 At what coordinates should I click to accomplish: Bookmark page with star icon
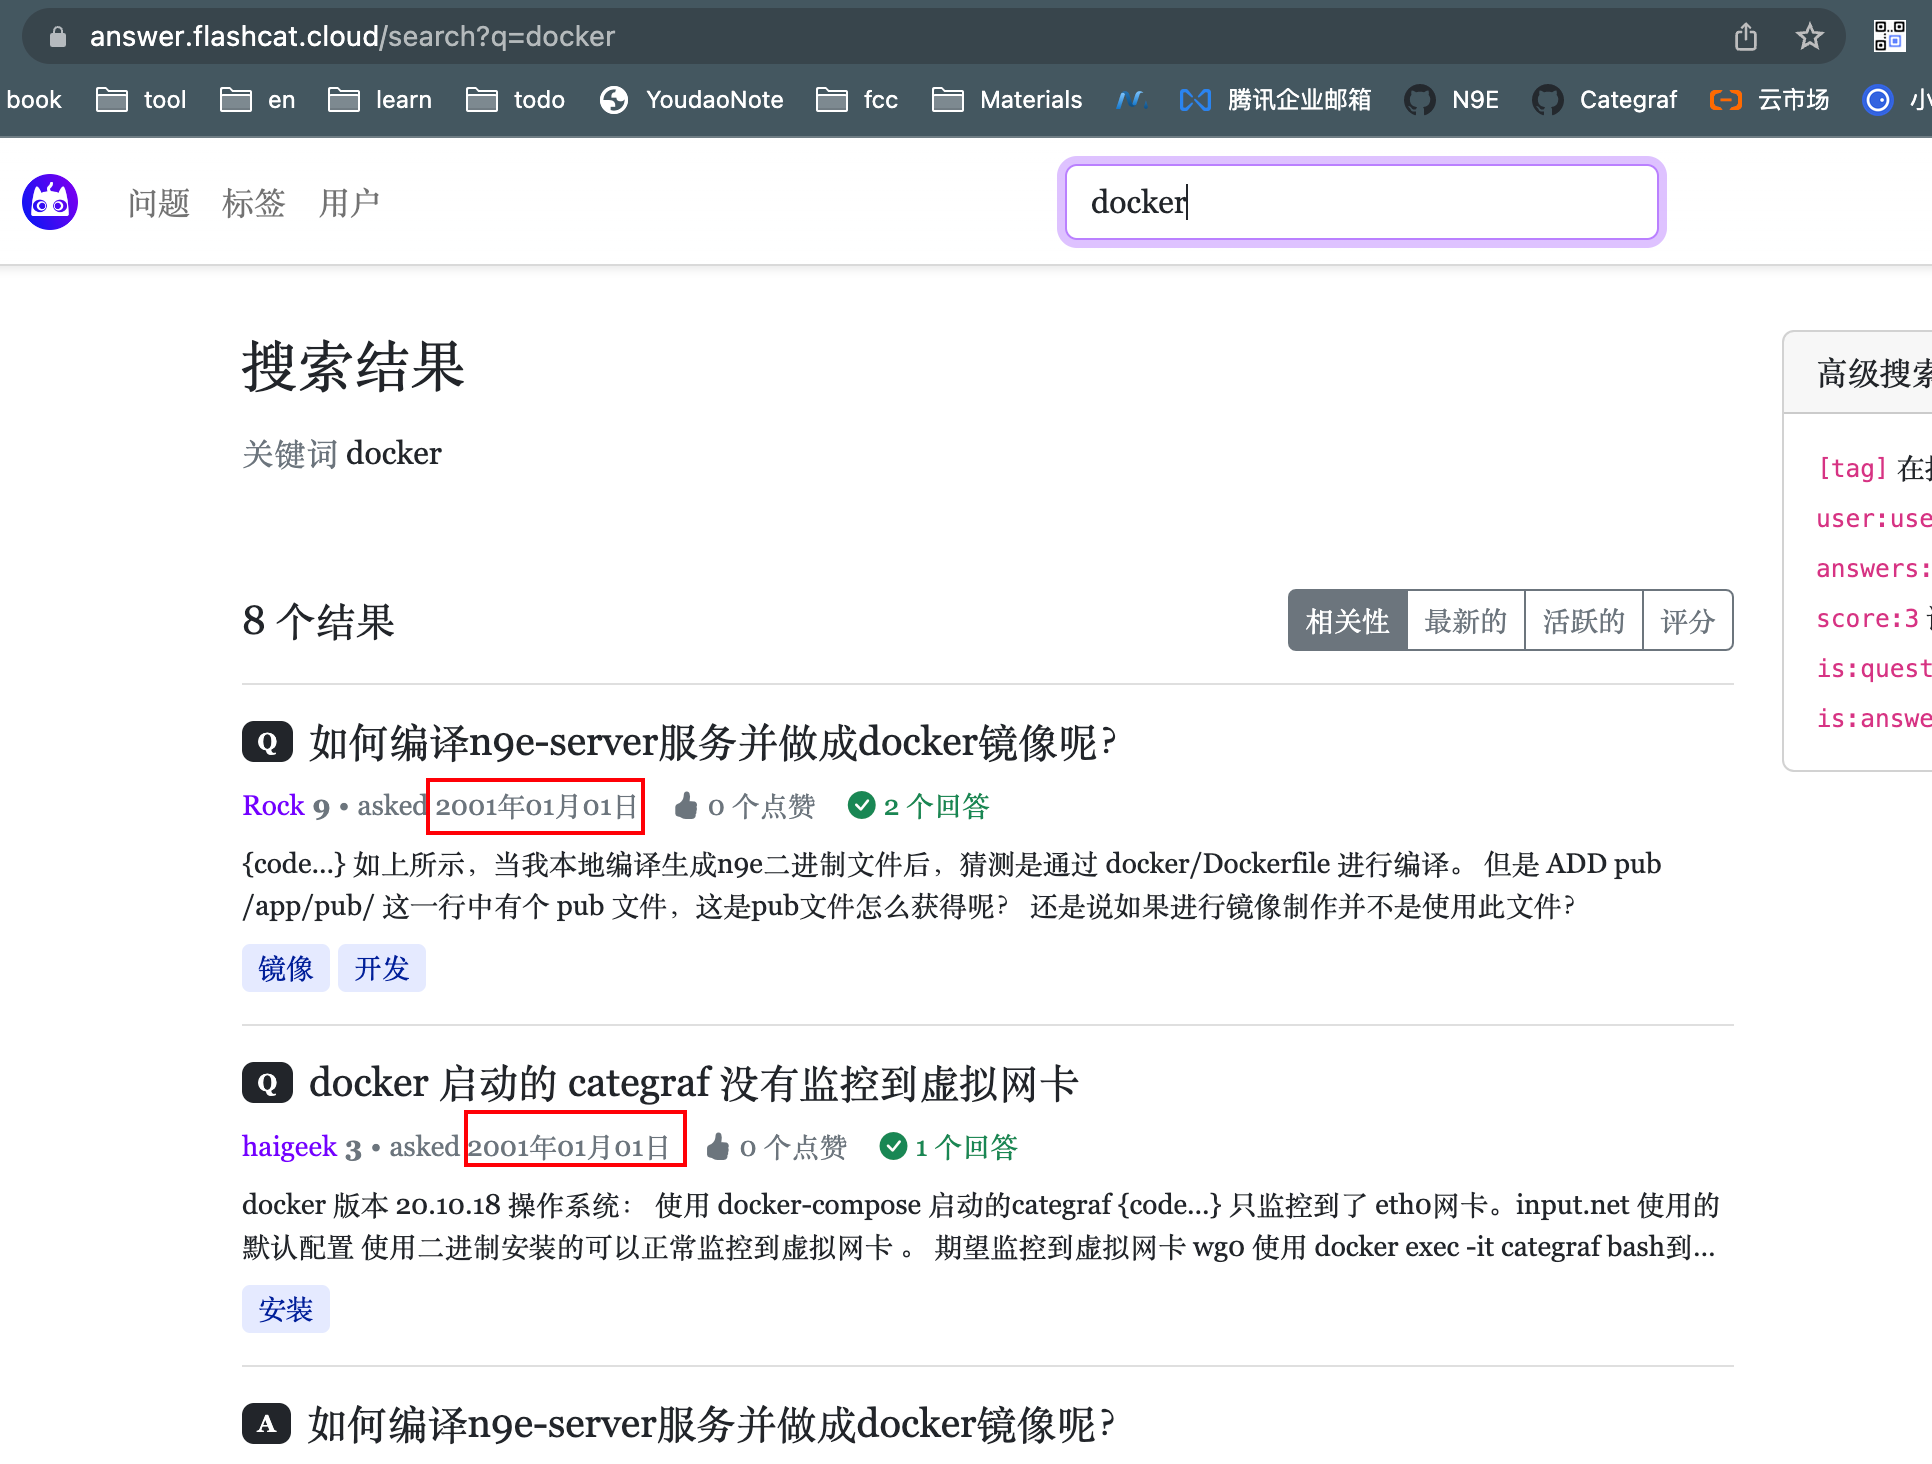[1809, 37]
